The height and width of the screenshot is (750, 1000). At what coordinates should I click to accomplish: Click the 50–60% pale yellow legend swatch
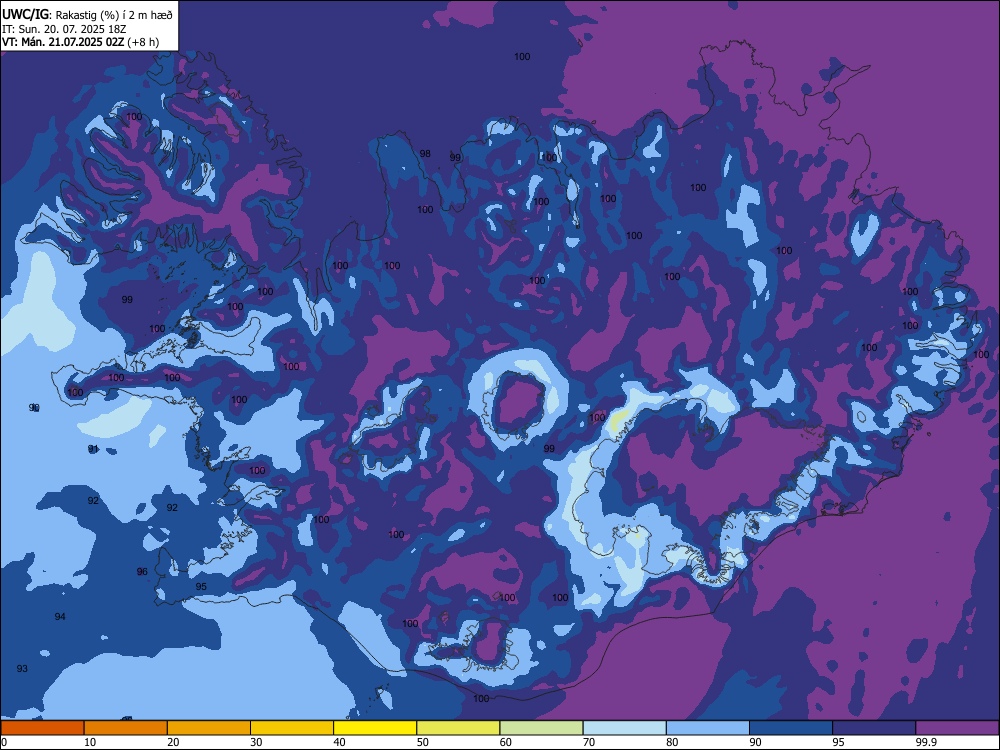point(458,728)
